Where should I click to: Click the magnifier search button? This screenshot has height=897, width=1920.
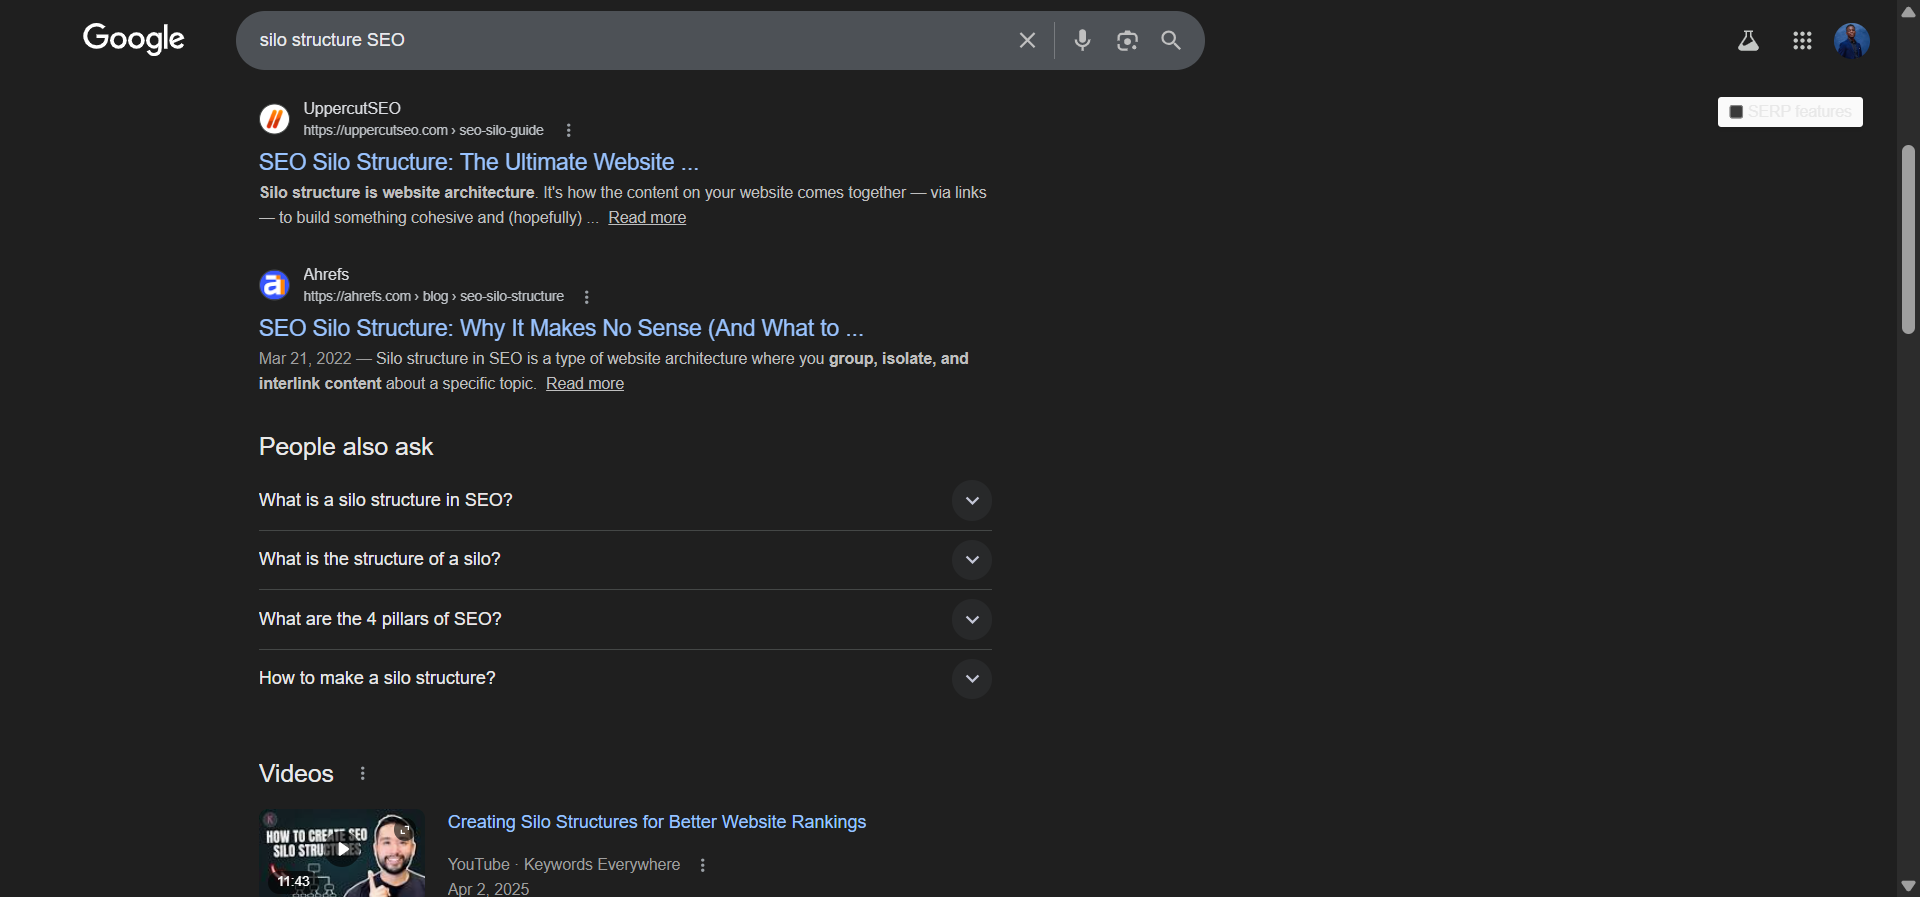[x=1171, y=40]
